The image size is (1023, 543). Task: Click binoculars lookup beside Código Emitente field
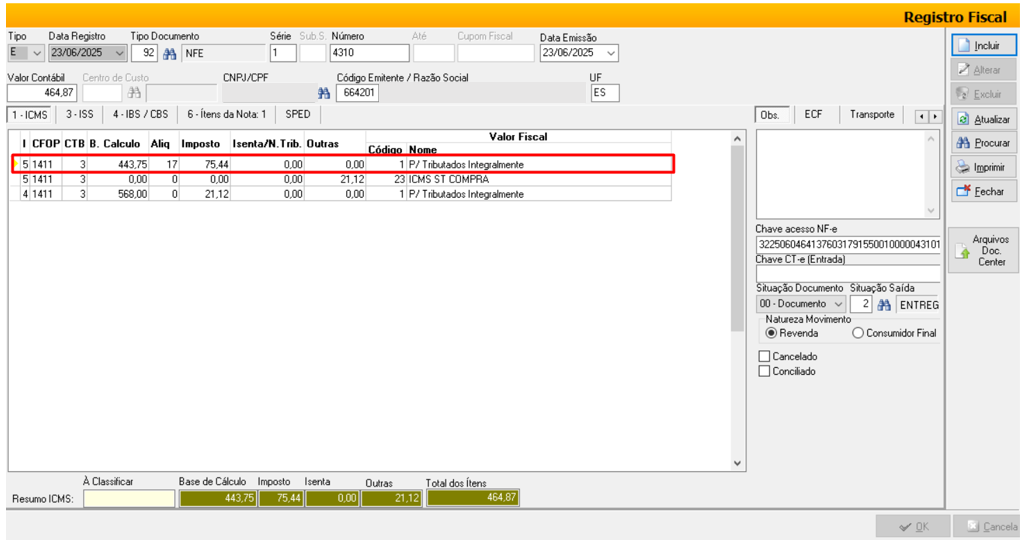[324, 93]
